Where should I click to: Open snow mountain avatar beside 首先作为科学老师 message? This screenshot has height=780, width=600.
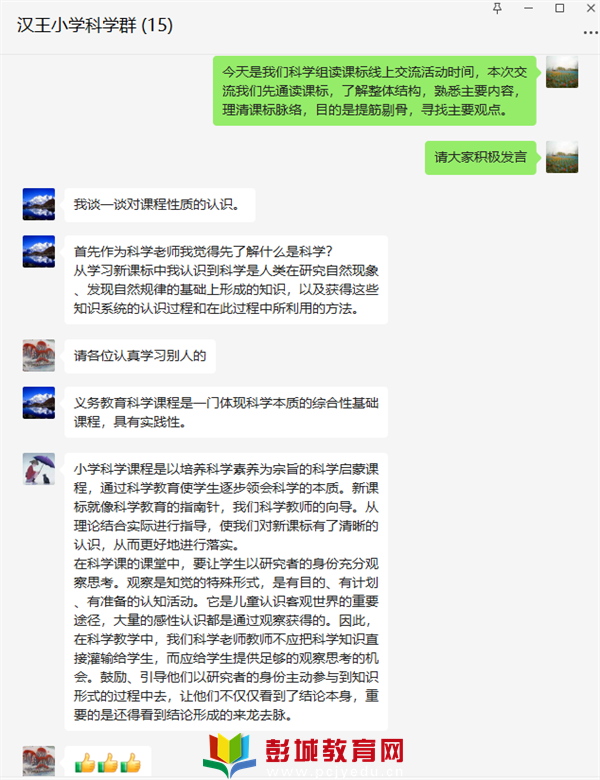point(39,252)
